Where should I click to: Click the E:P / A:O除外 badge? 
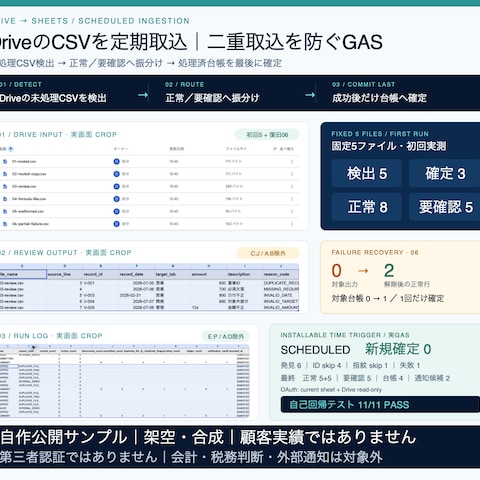[x=226, y=337]
